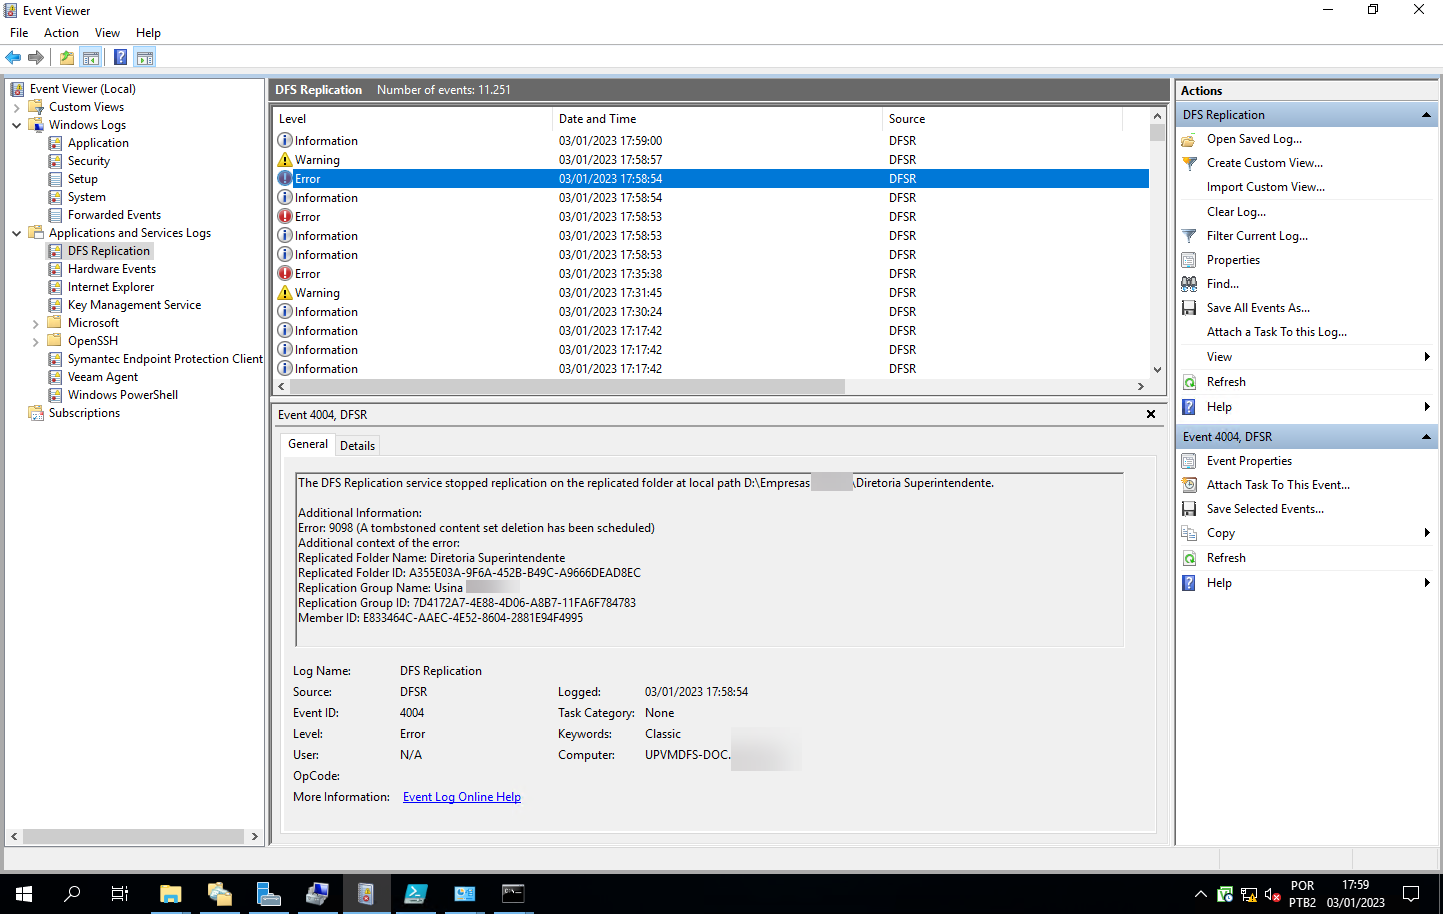
Task: Click the Help toolbar icon
Action: pyautogui.click(x=120, y=57)
